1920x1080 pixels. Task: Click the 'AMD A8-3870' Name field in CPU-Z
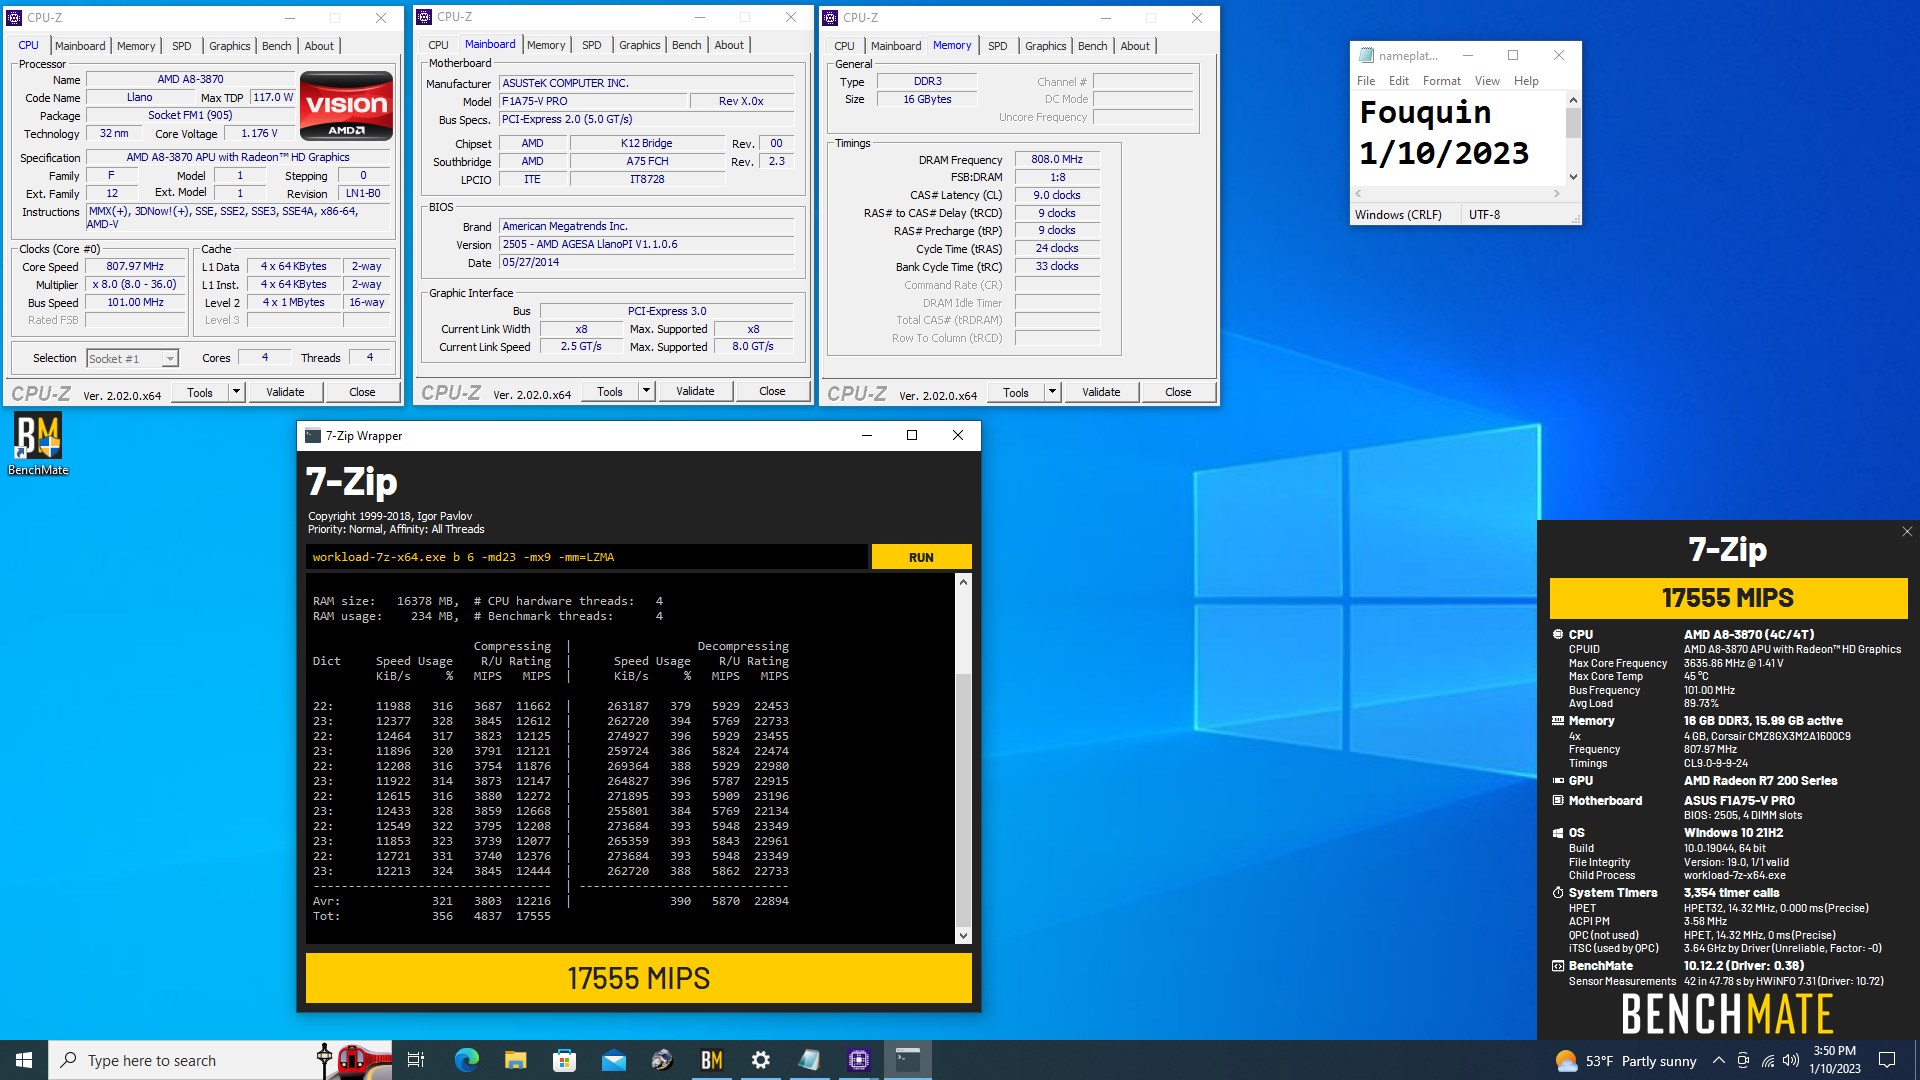tap(190, 79)
